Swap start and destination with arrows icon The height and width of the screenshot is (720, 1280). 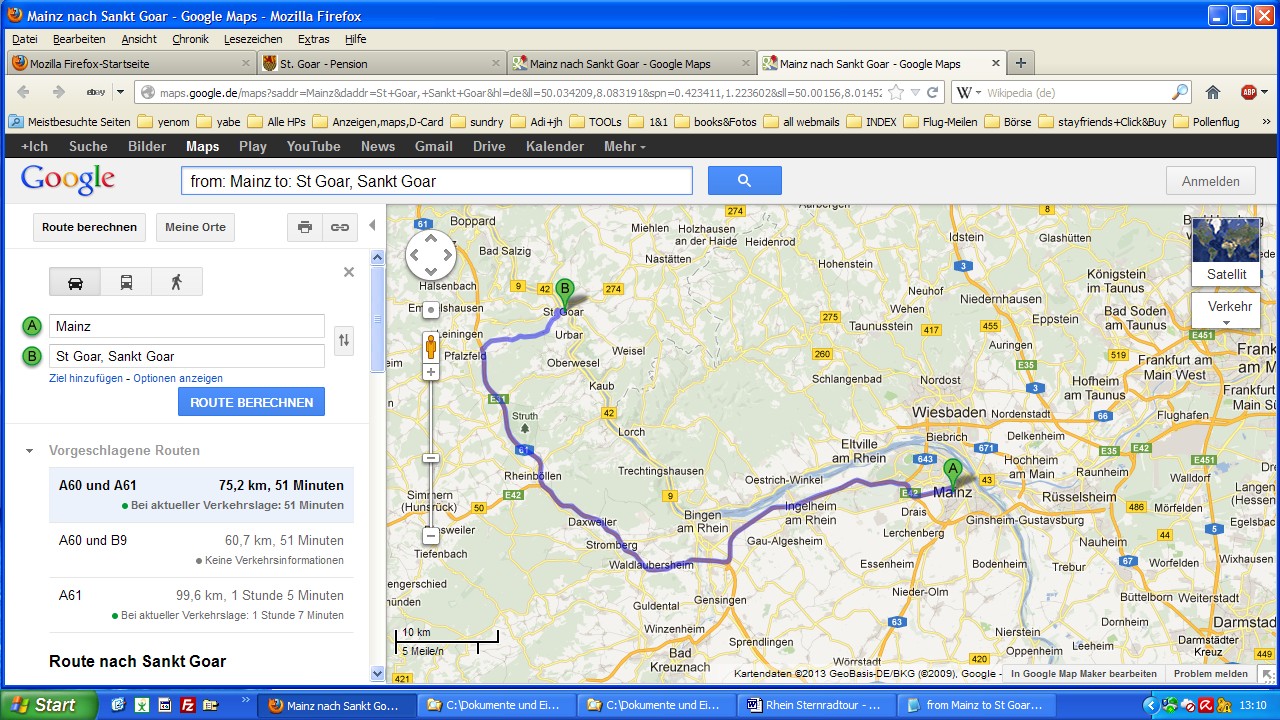point(344,341)
